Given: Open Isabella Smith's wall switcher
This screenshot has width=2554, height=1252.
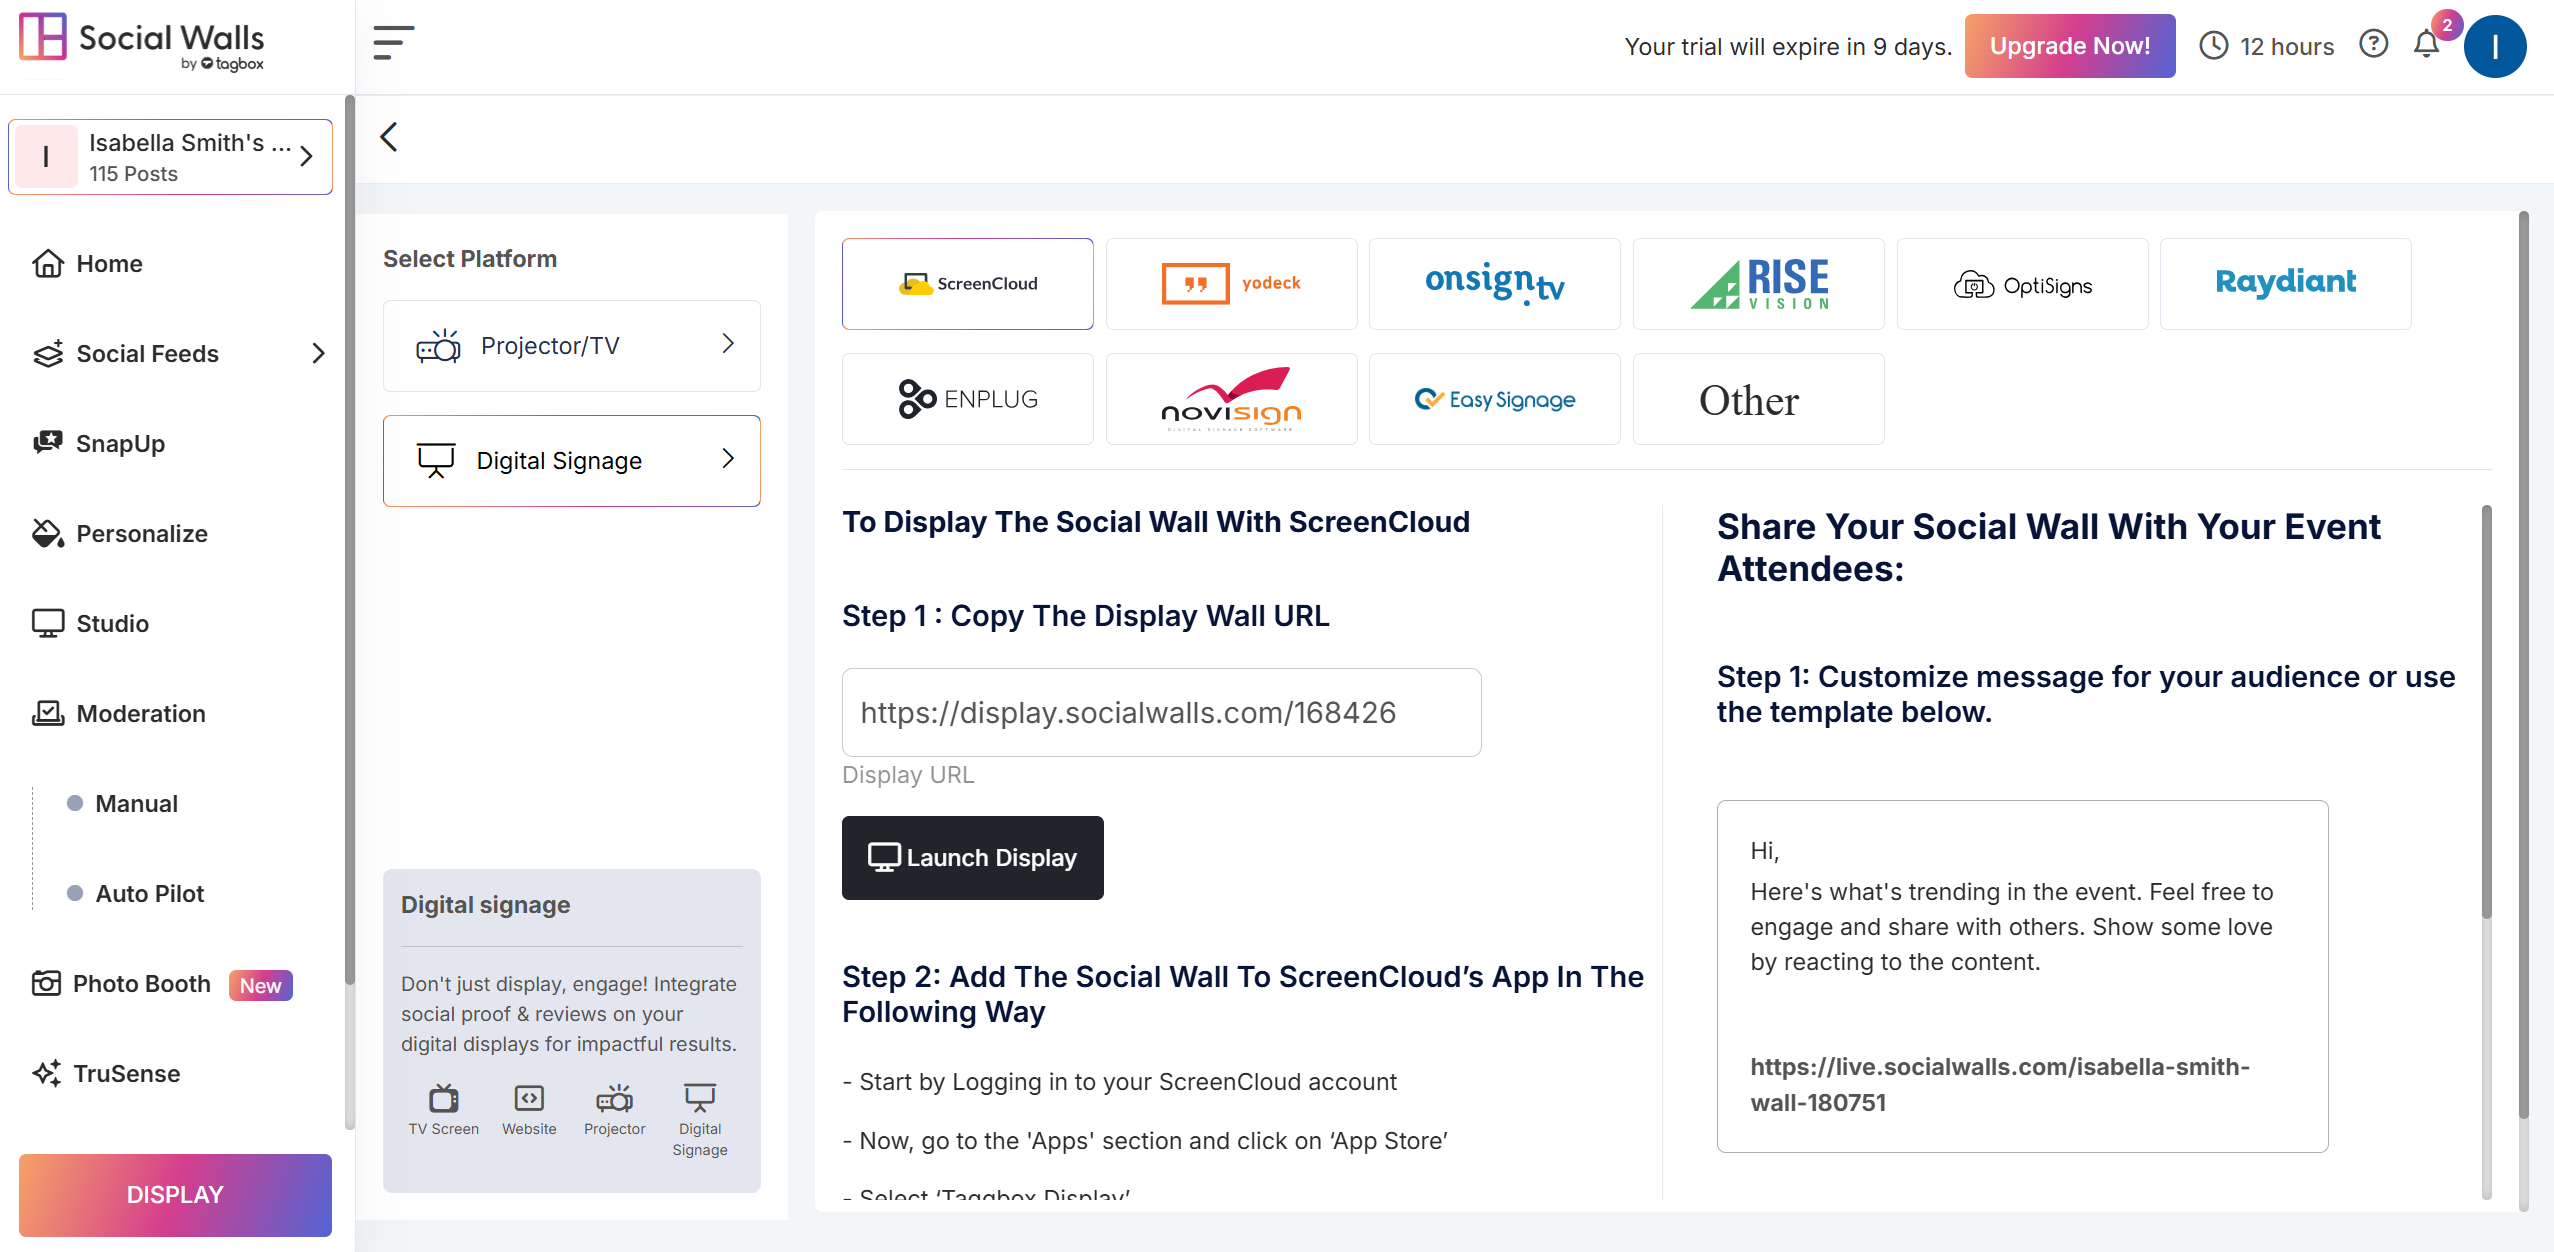Looking at the screenshot, I should click(170, 157).
